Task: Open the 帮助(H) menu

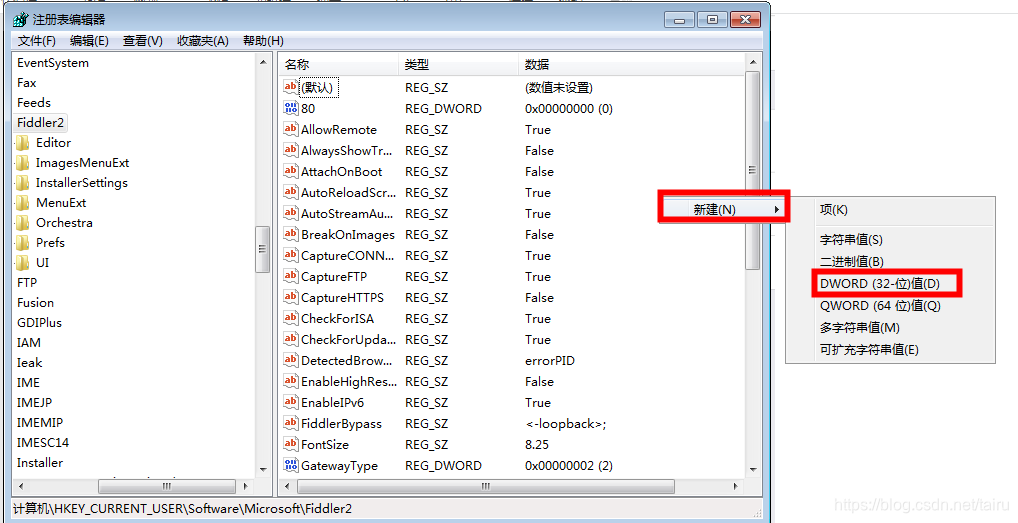Action: 264,41
